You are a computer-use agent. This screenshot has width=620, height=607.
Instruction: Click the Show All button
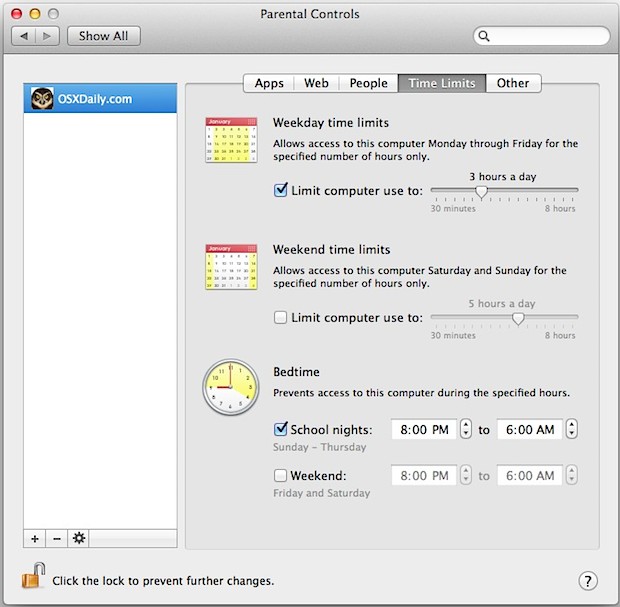[104, 36]
